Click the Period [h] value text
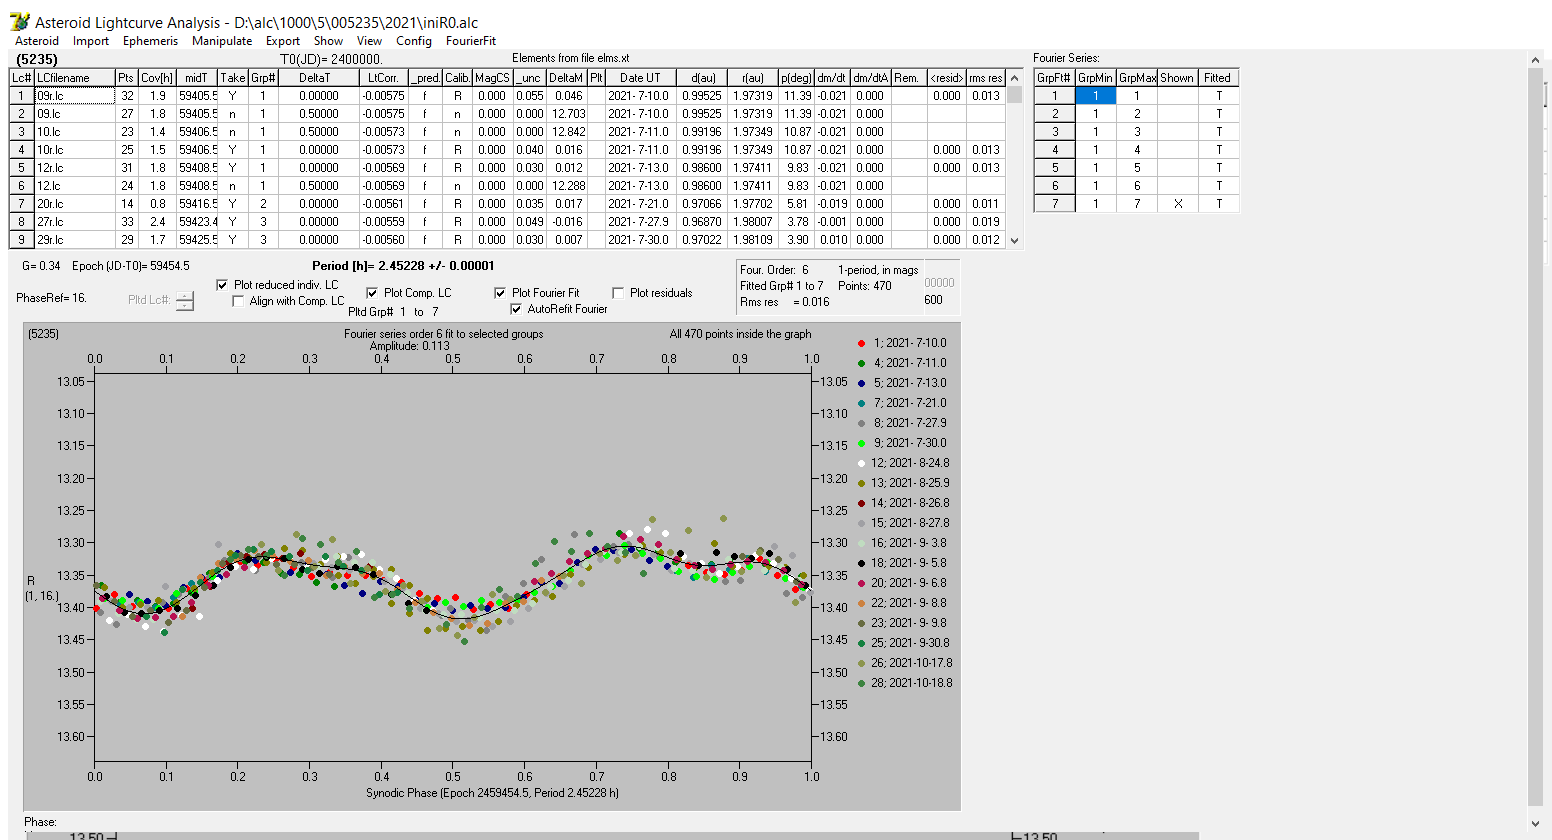The height and width of the screenshot is (840, 1552). pos(403,266)
